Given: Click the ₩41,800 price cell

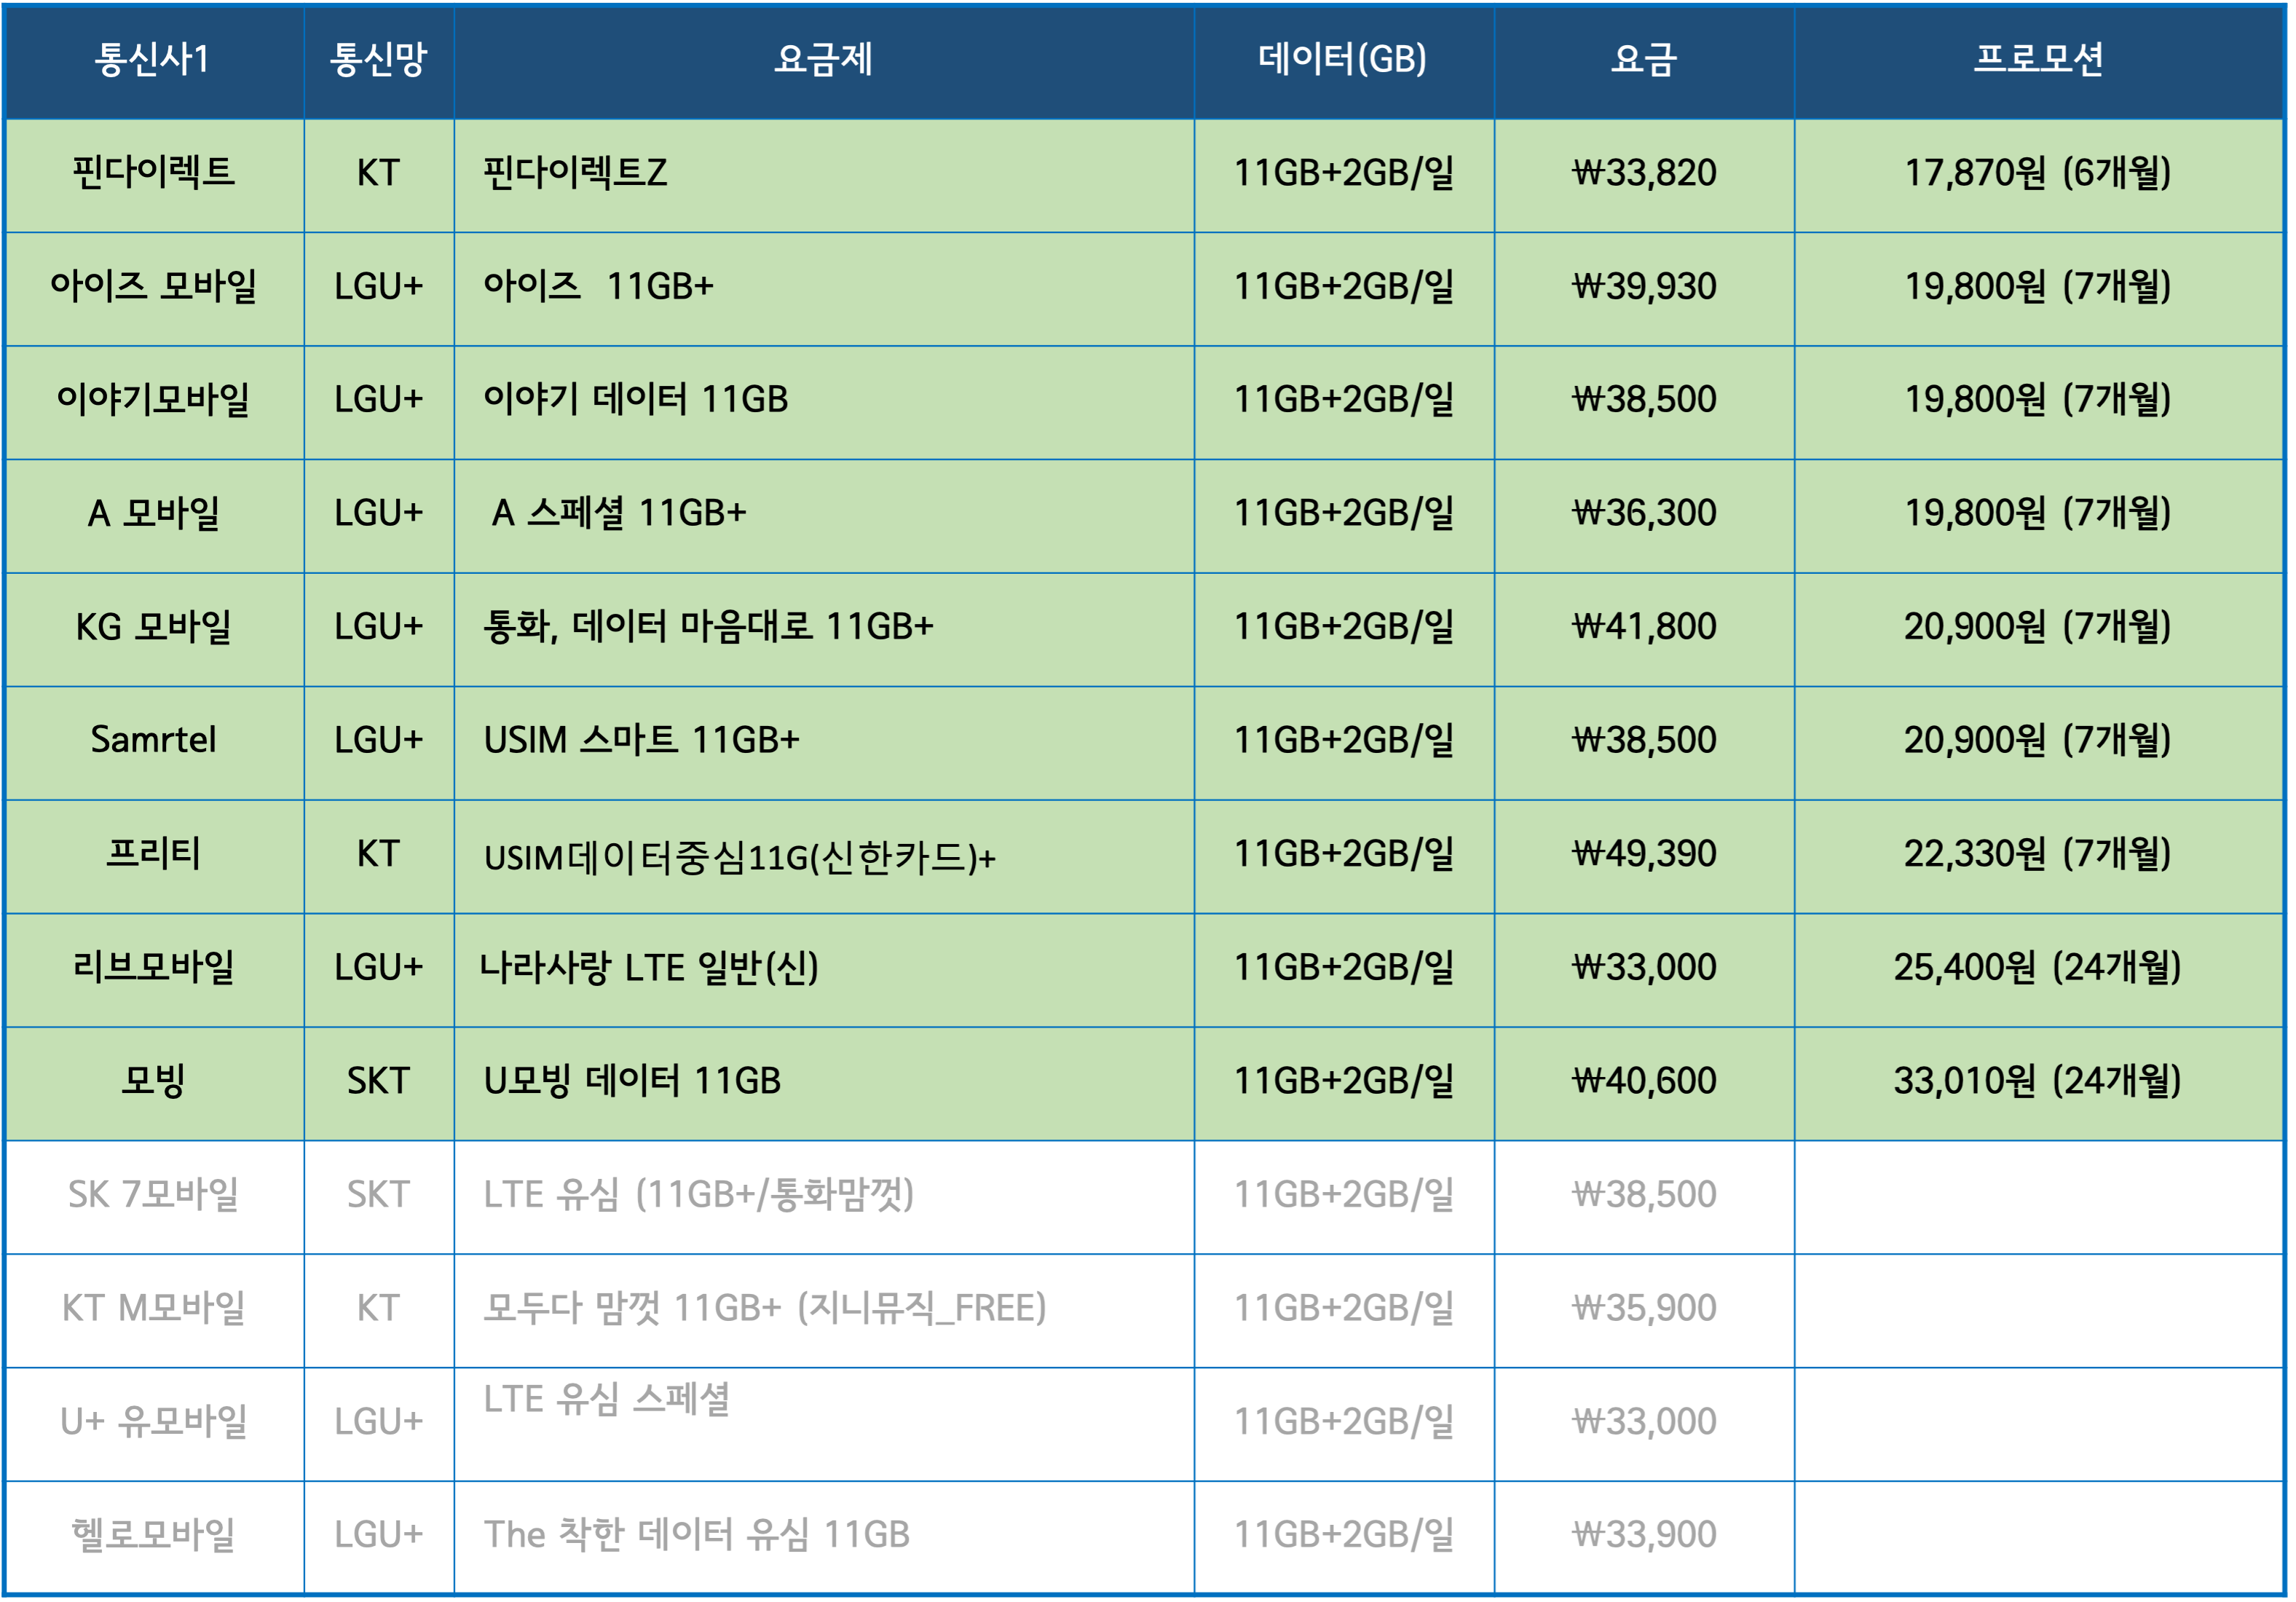Looking at the screenshot, I should point(1644,629).
